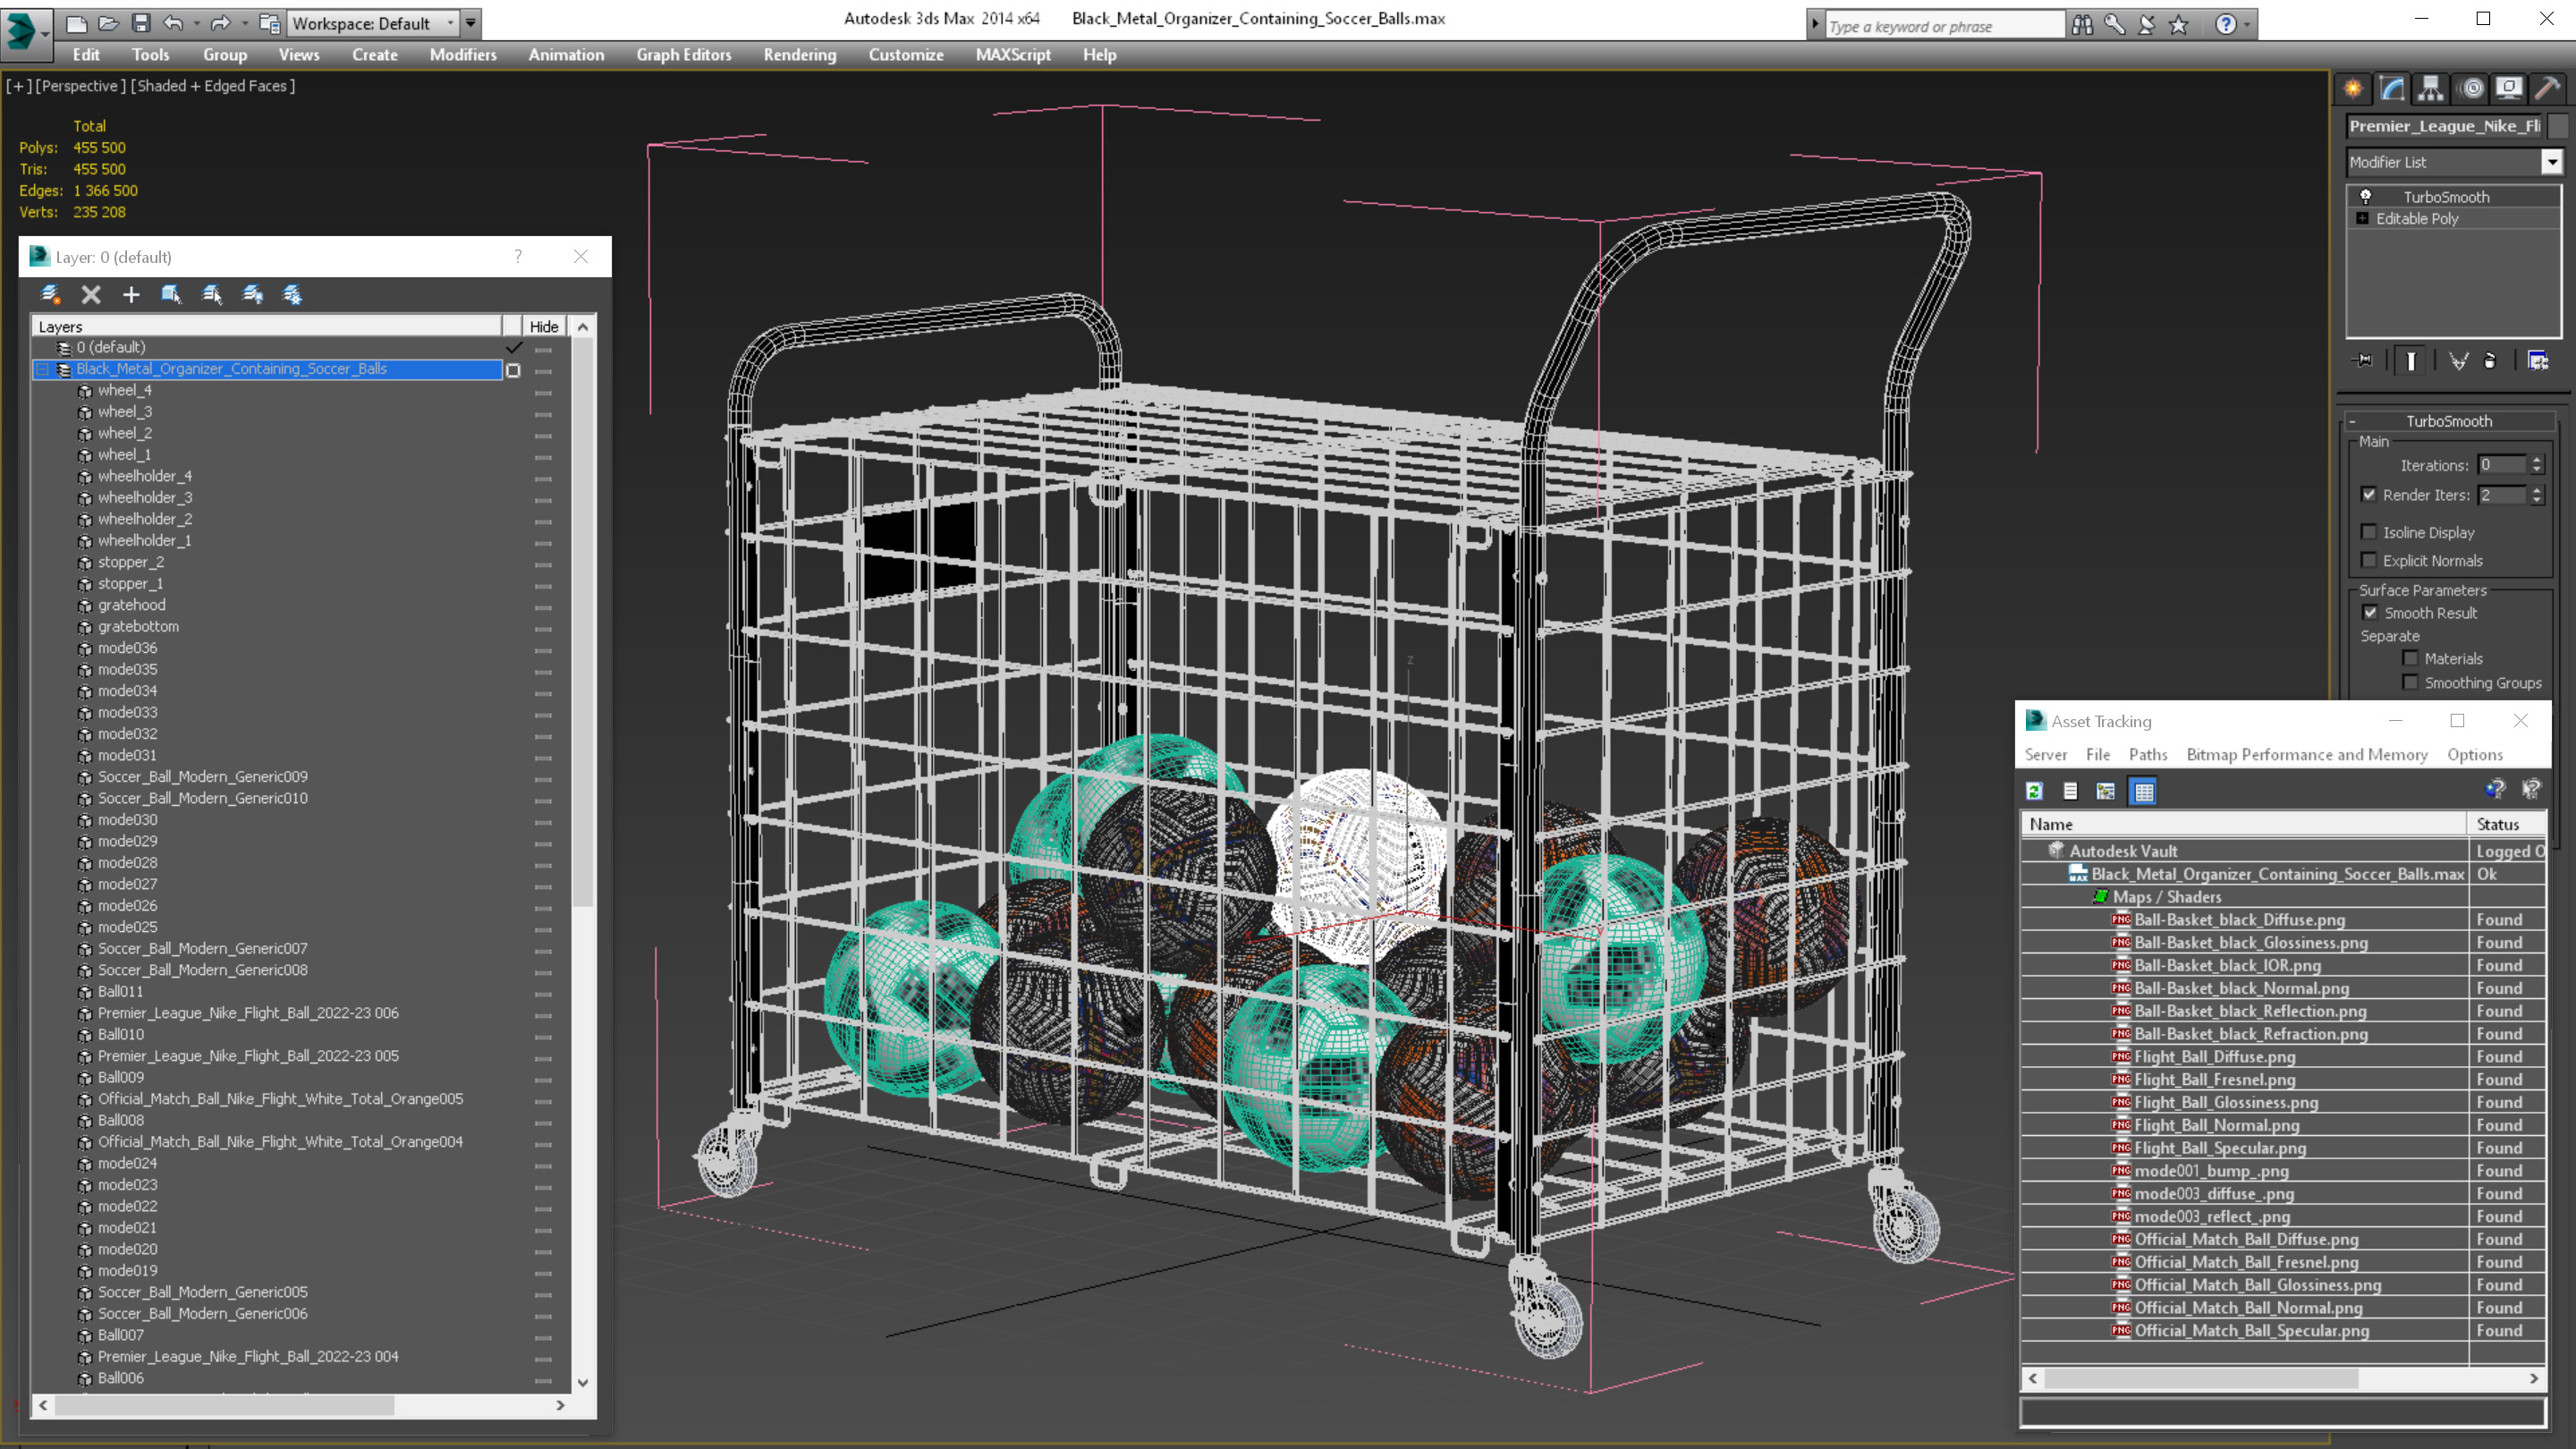Click the Hide column header in Layer dialog
This screenshot has width=2576, height=1449.
tap(544, 326)
